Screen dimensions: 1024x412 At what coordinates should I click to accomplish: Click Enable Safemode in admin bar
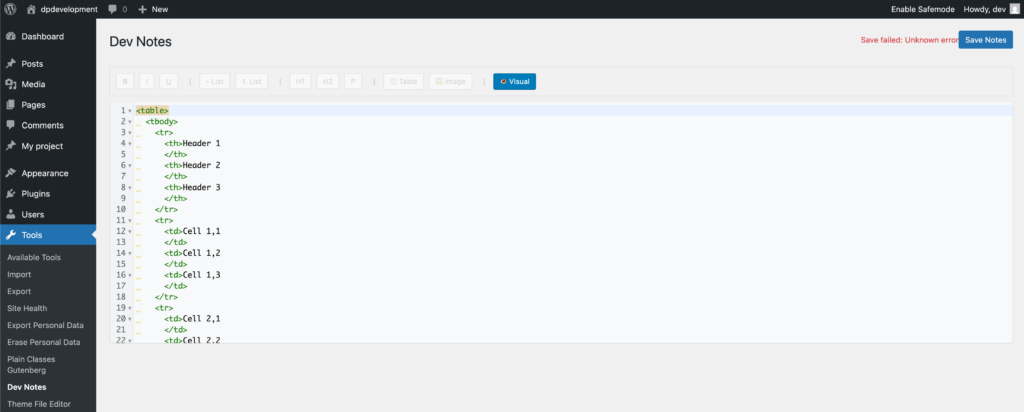[922, 9]
